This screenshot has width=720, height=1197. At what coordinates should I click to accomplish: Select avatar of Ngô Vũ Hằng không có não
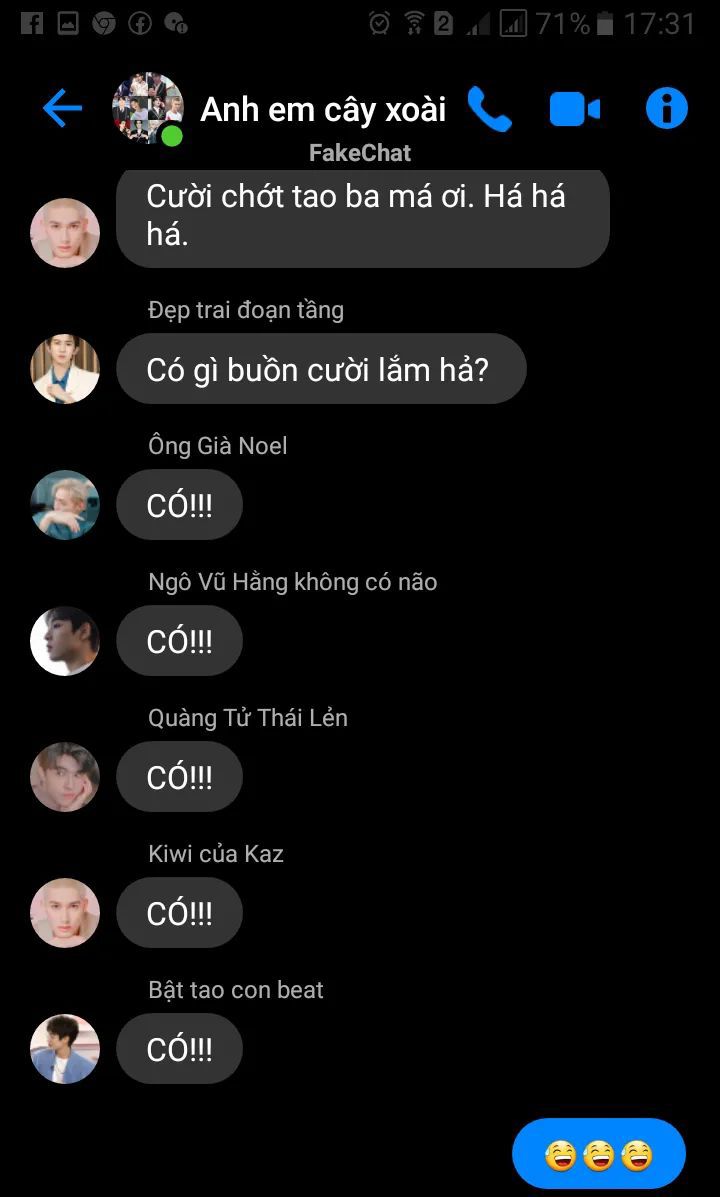click(65, 640)
